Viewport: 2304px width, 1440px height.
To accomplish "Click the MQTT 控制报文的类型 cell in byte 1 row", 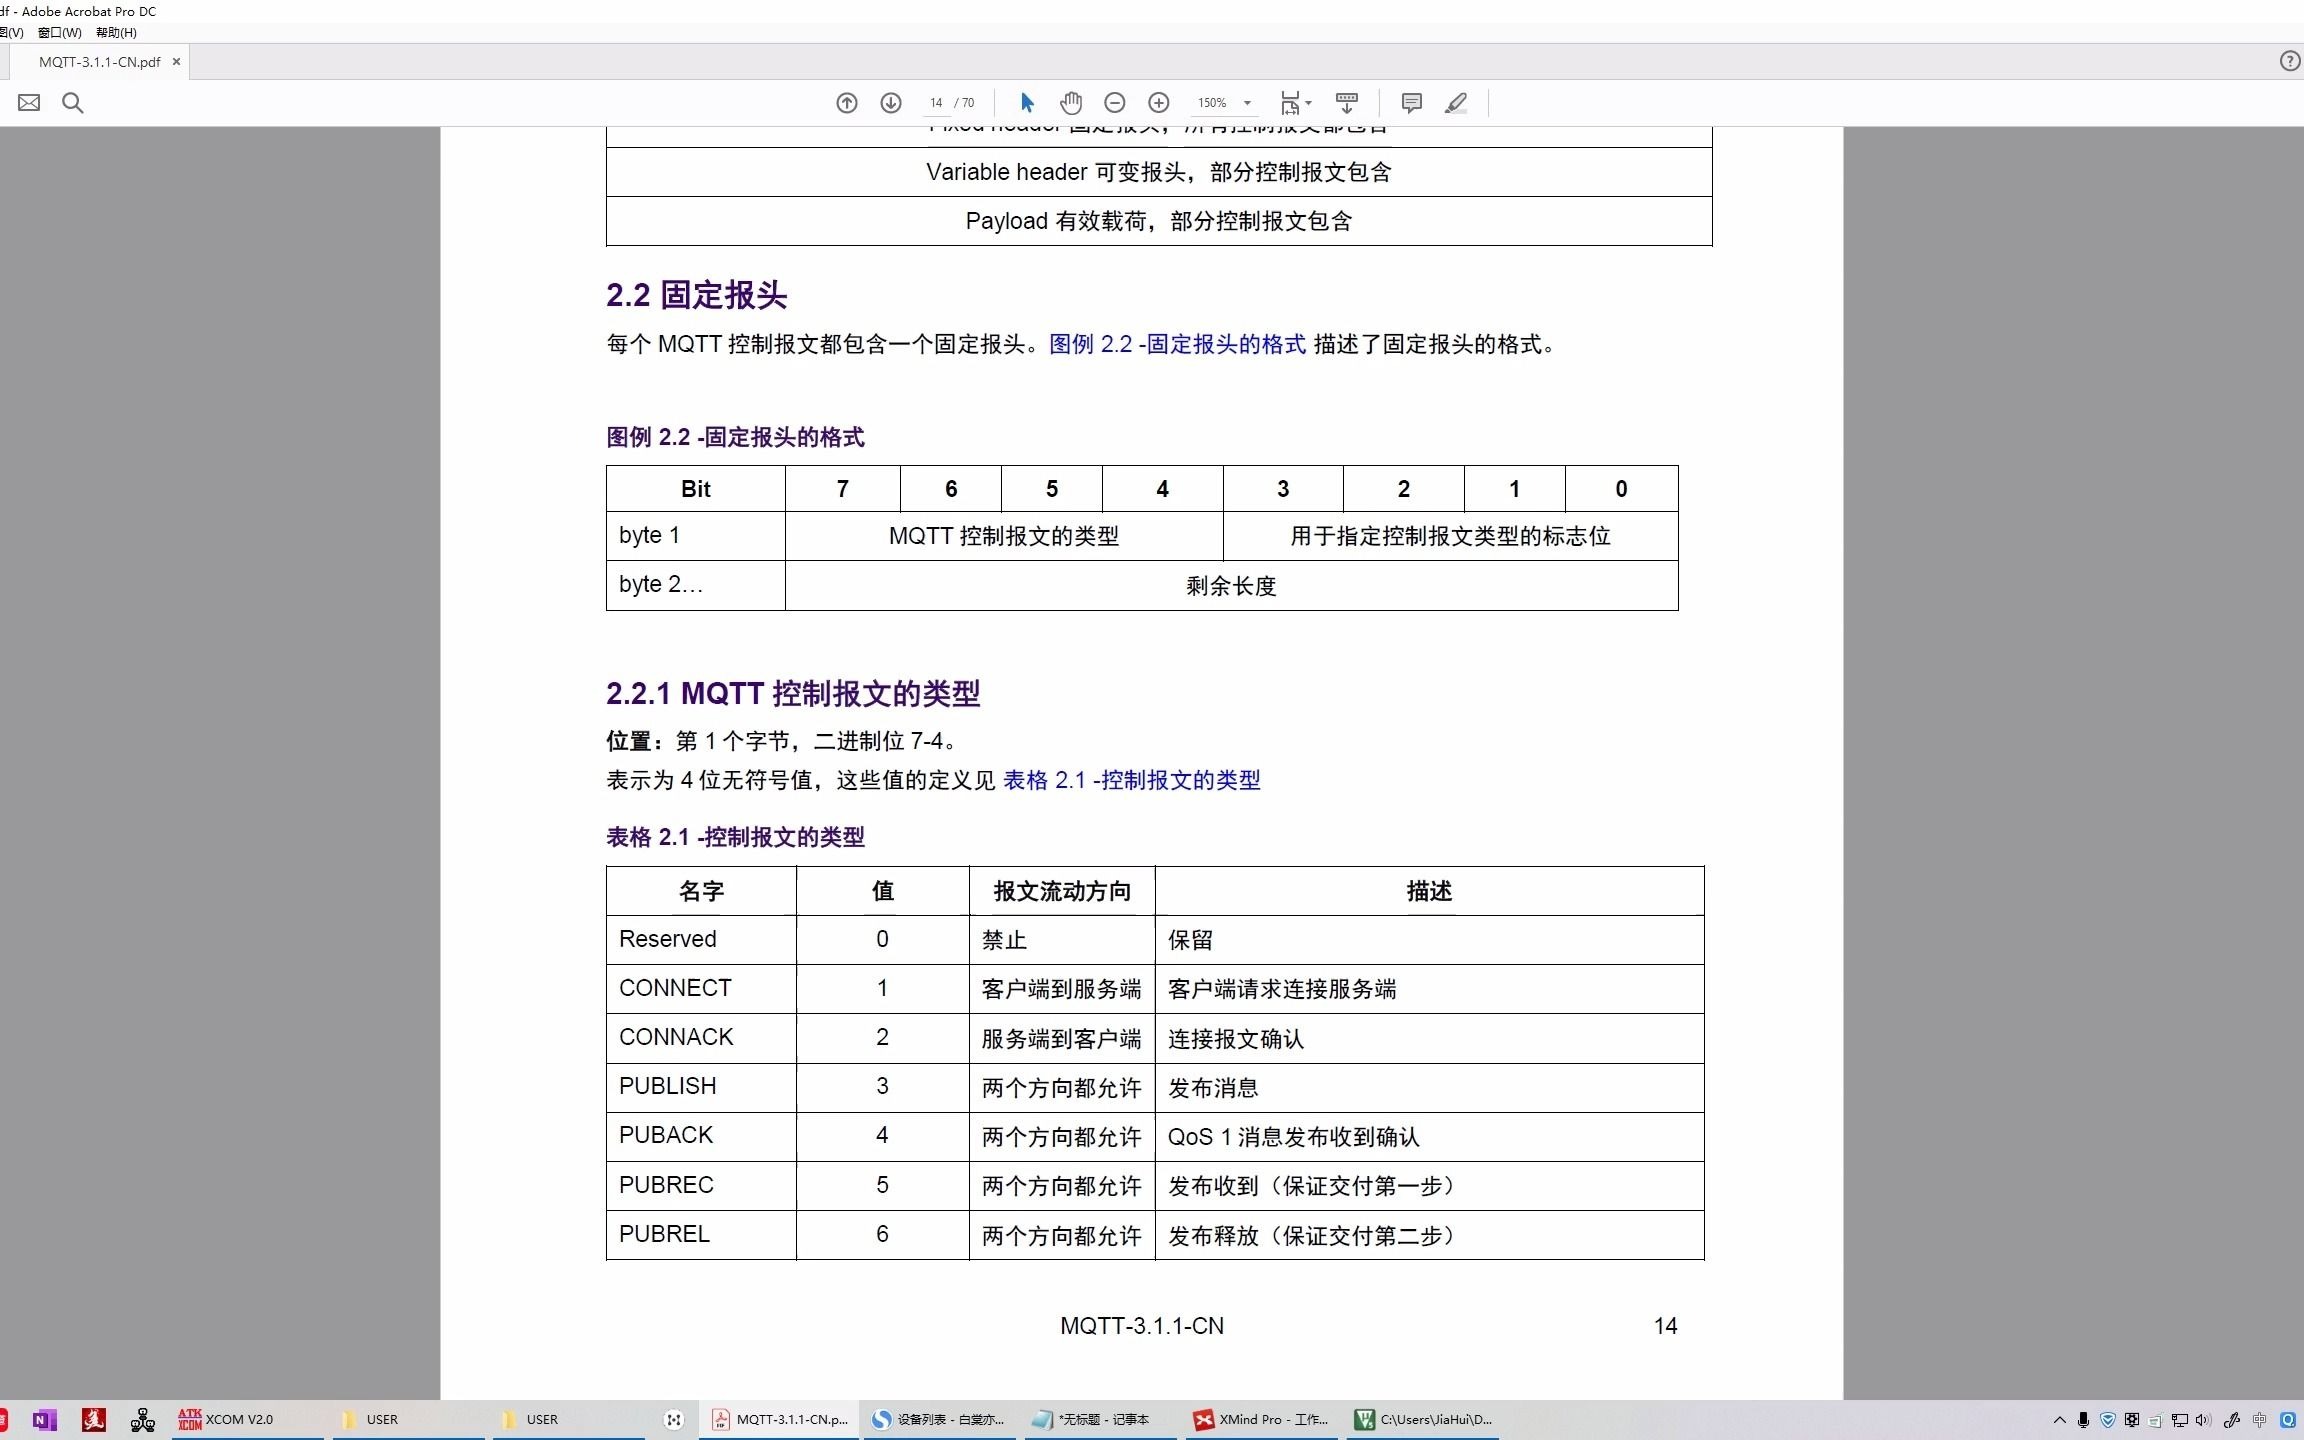I will [x=1004, y=536].
